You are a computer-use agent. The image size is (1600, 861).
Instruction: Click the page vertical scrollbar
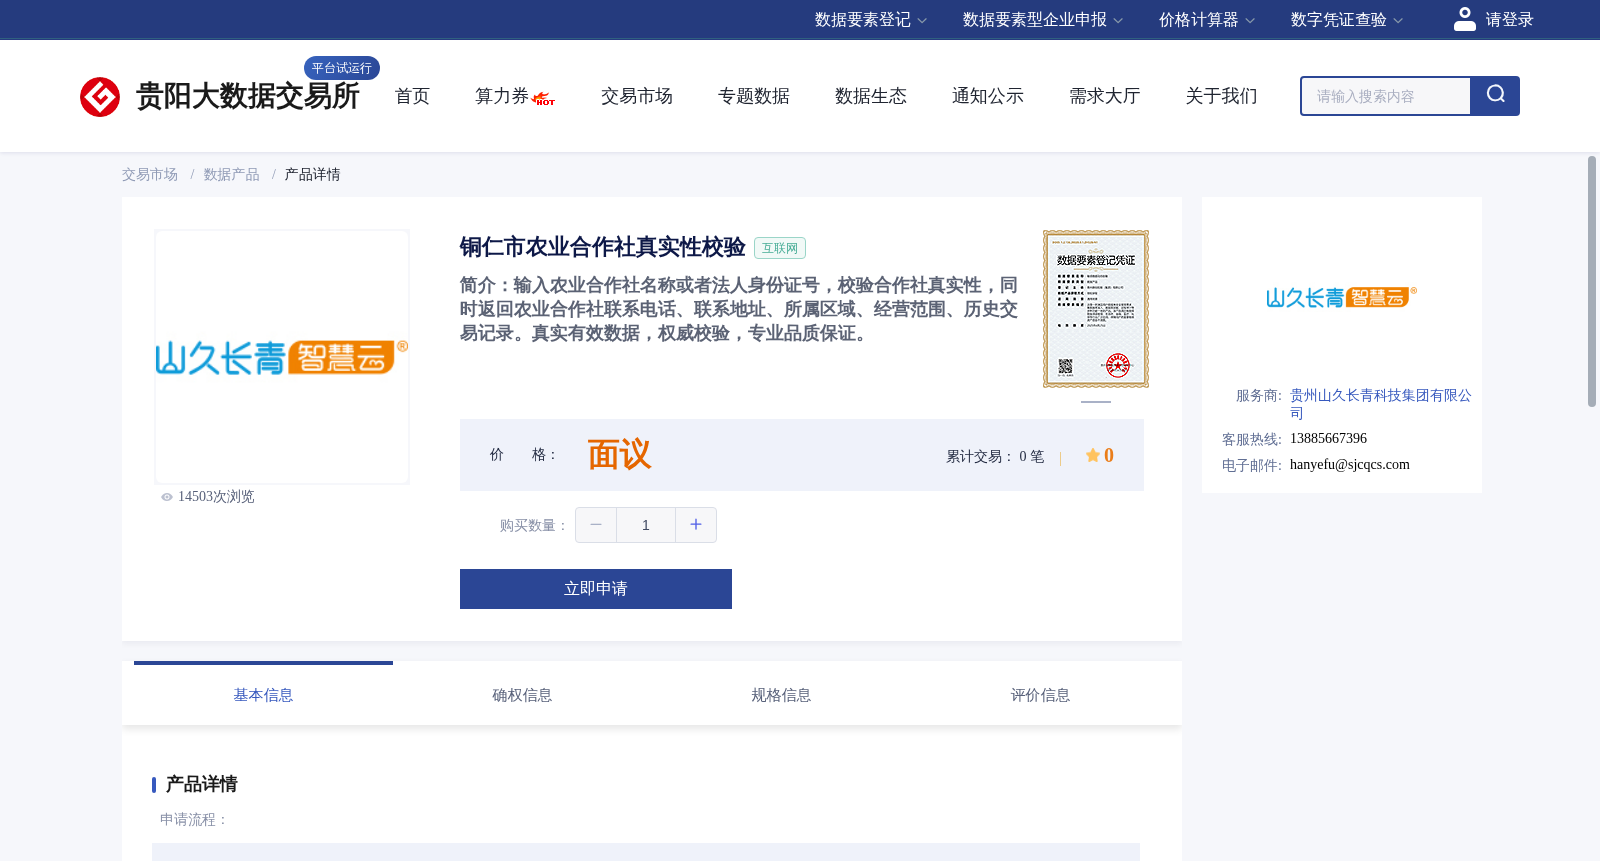tap(1592, 281)
